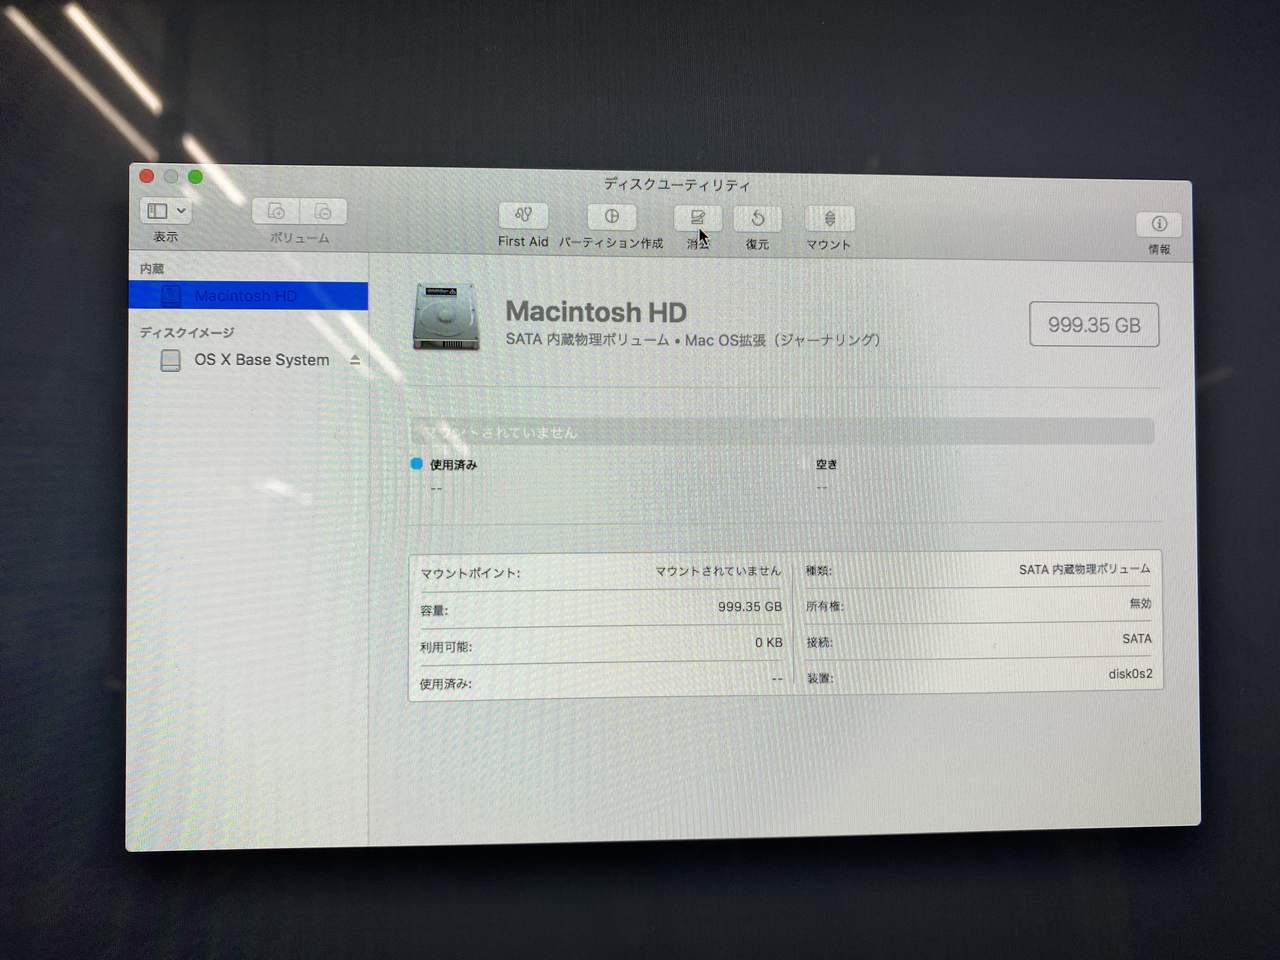Click the 消去 erase toolbar icon
Screen dimensions: 1280x960
pyautogui.click(x=698, y=218)
